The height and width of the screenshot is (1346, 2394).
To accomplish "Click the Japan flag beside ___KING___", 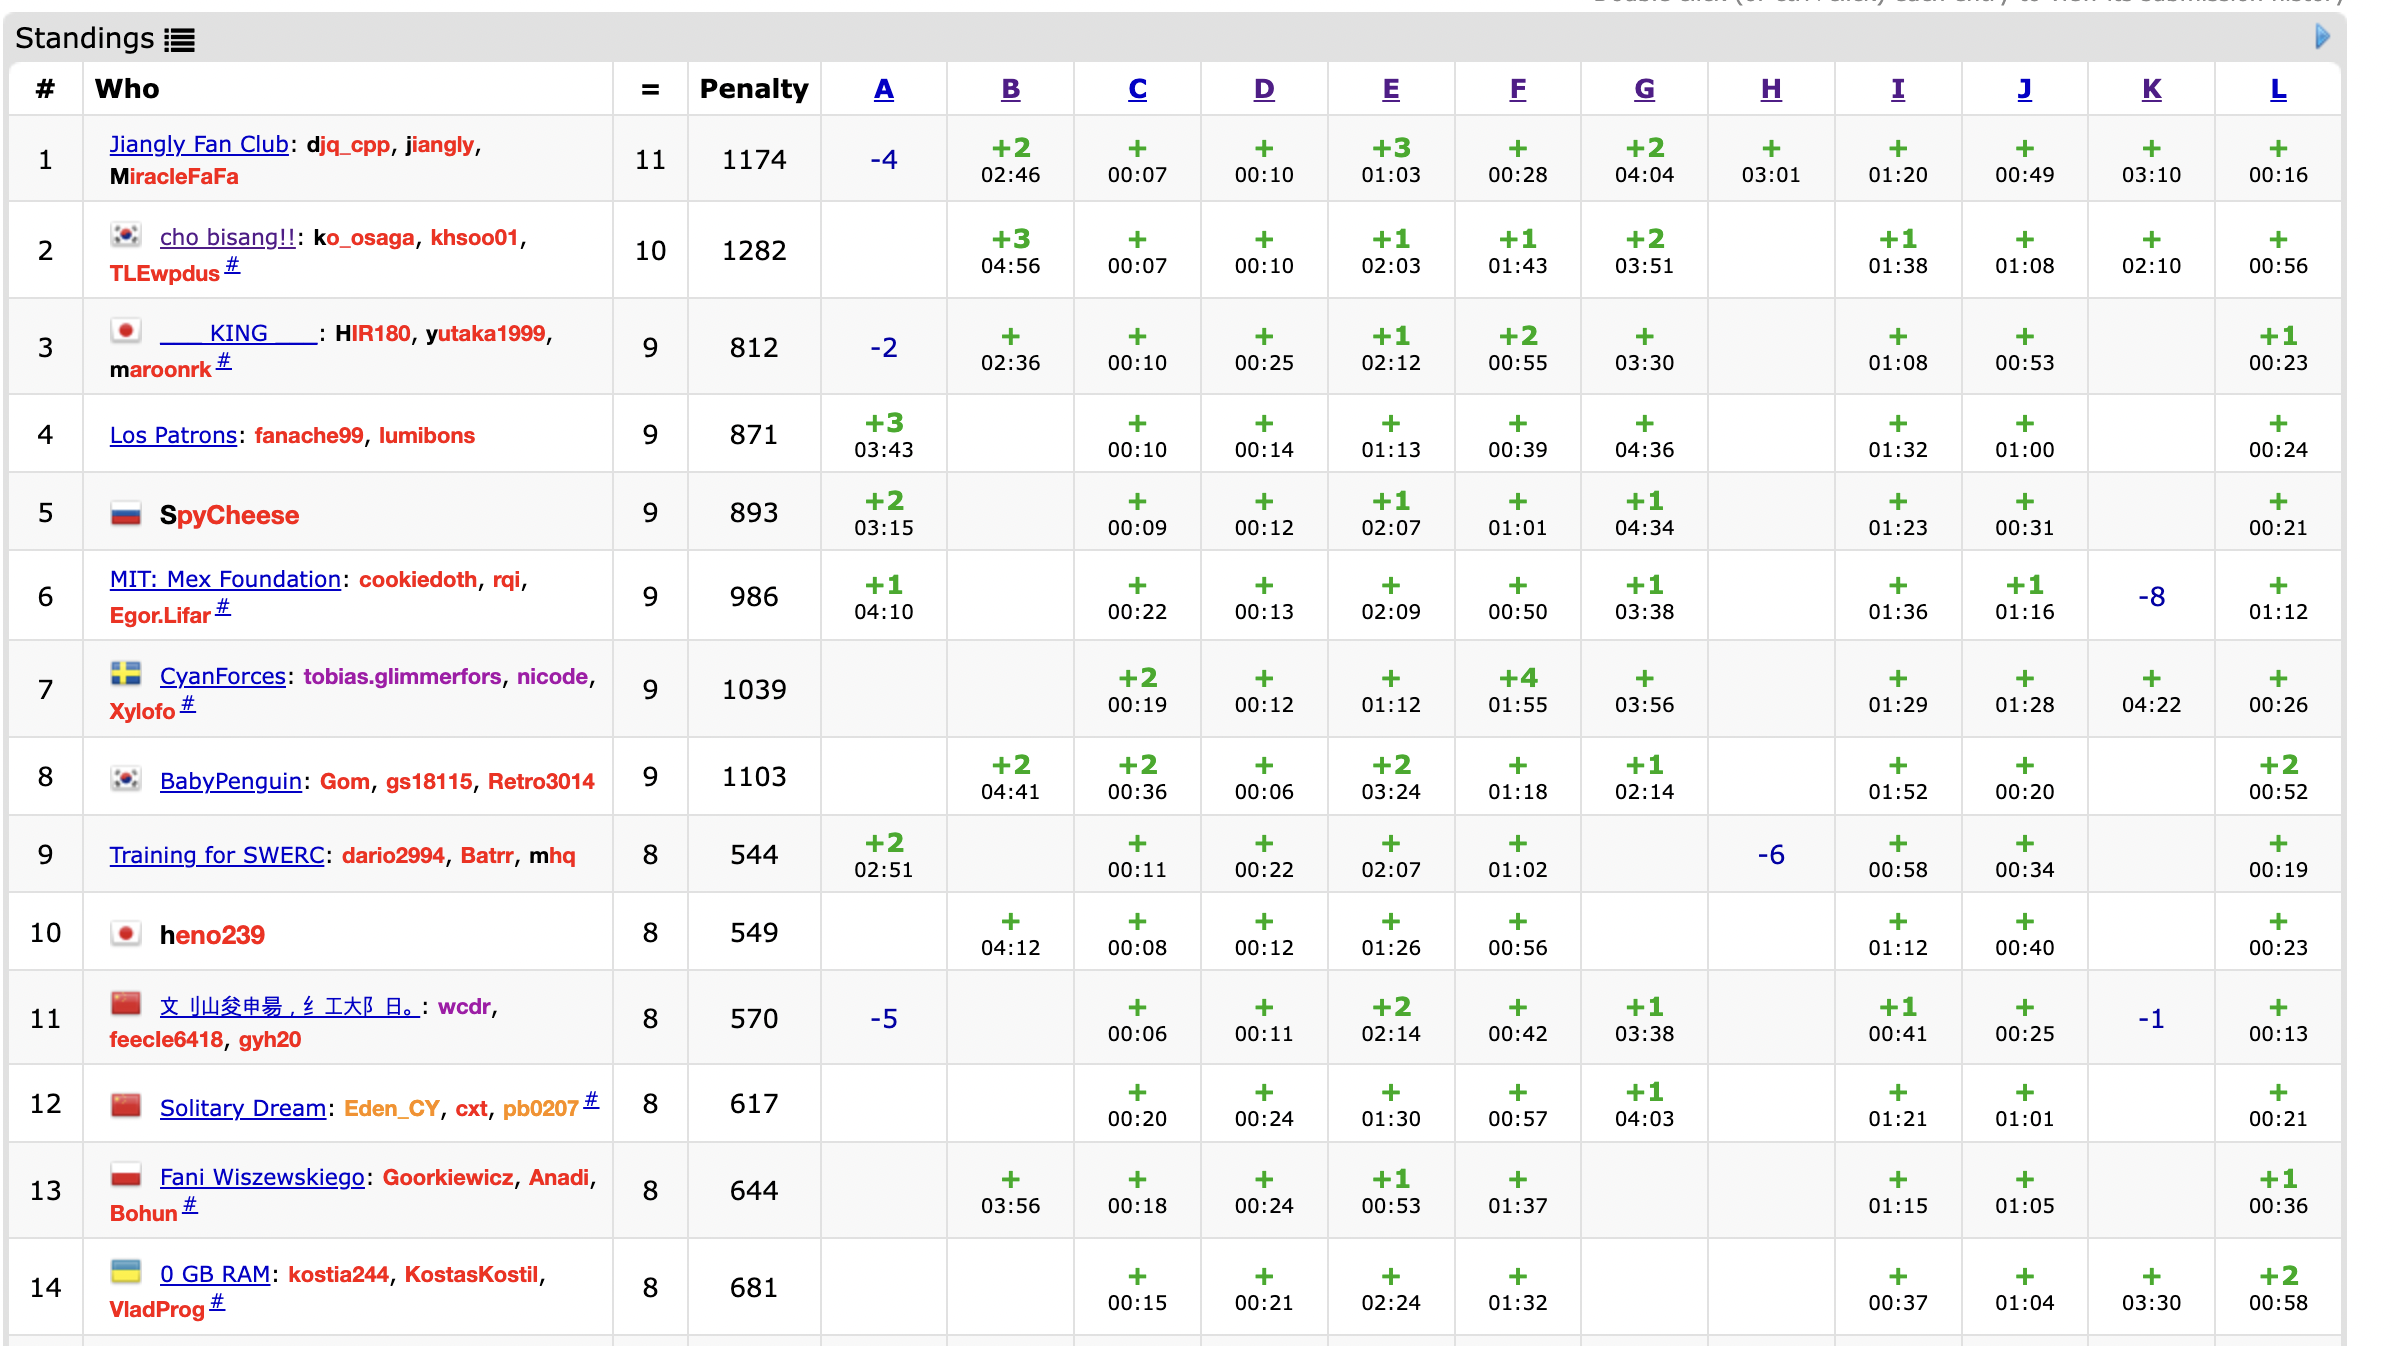I will (126, 331).
